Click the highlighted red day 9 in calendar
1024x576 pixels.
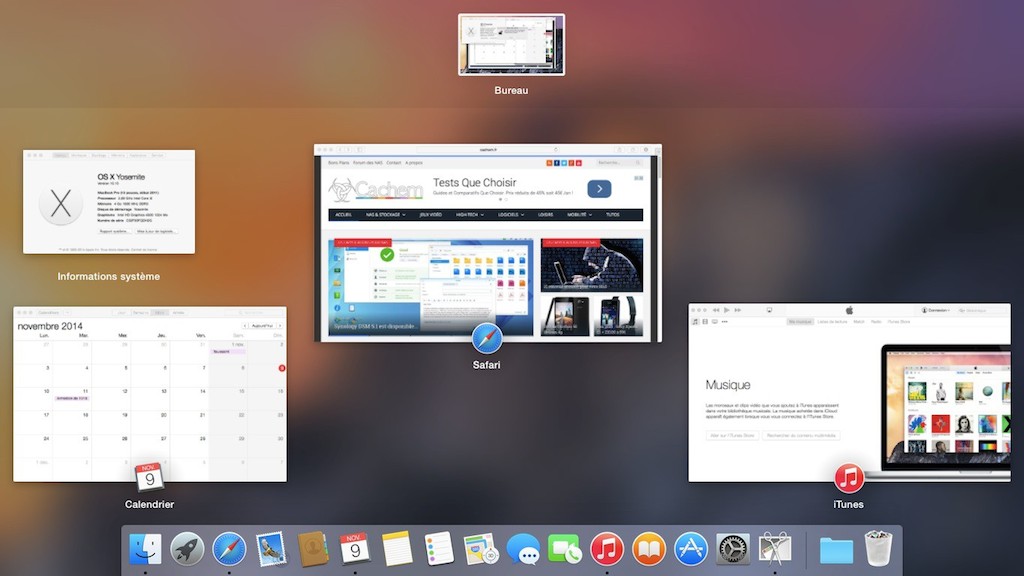[x=282, y=368]
